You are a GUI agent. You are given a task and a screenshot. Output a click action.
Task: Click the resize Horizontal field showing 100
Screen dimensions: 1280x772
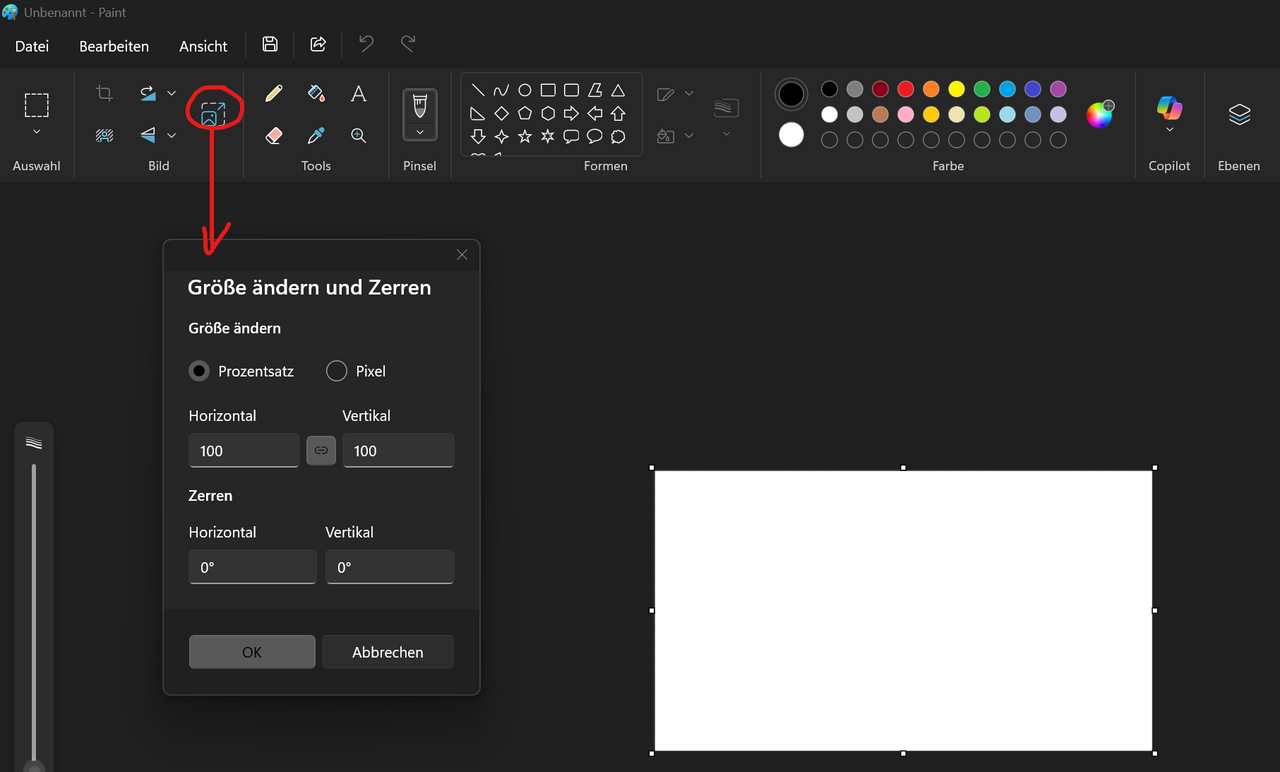point(244,451)
